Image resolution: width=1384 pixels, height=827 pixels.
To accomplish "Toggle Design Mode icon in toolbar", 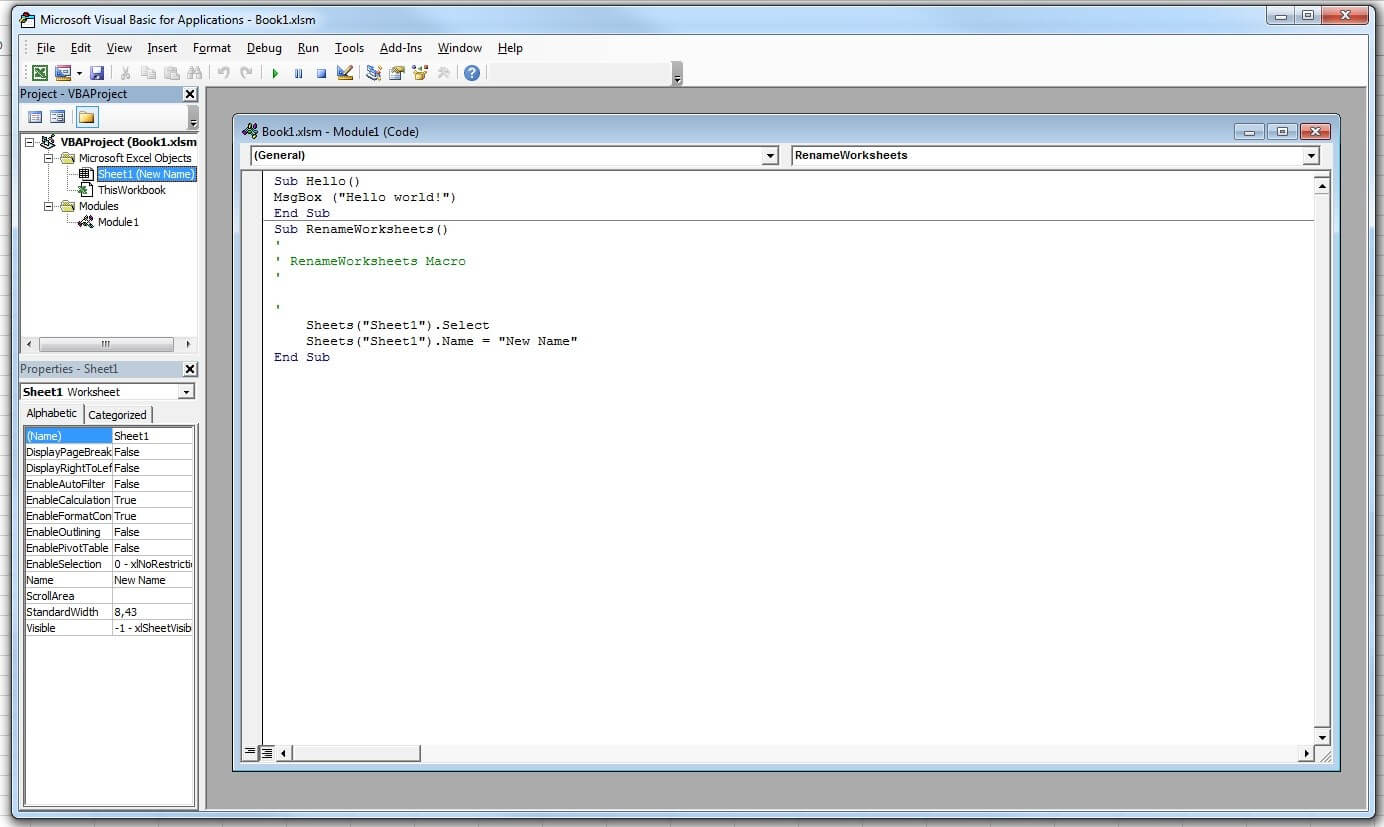I will [345, 73].
